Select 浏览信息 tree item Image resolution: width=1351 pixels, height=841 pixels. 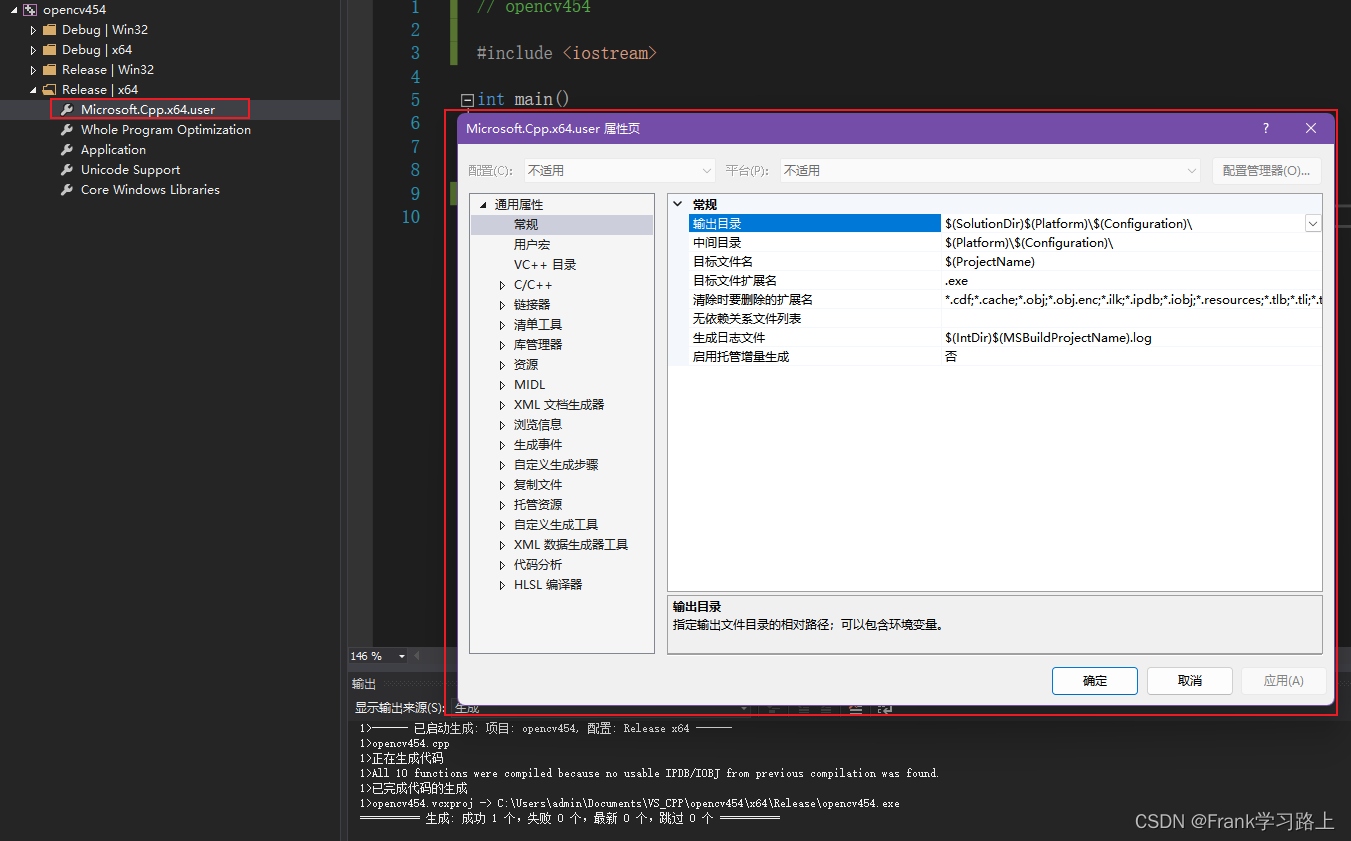coord(538,425)
